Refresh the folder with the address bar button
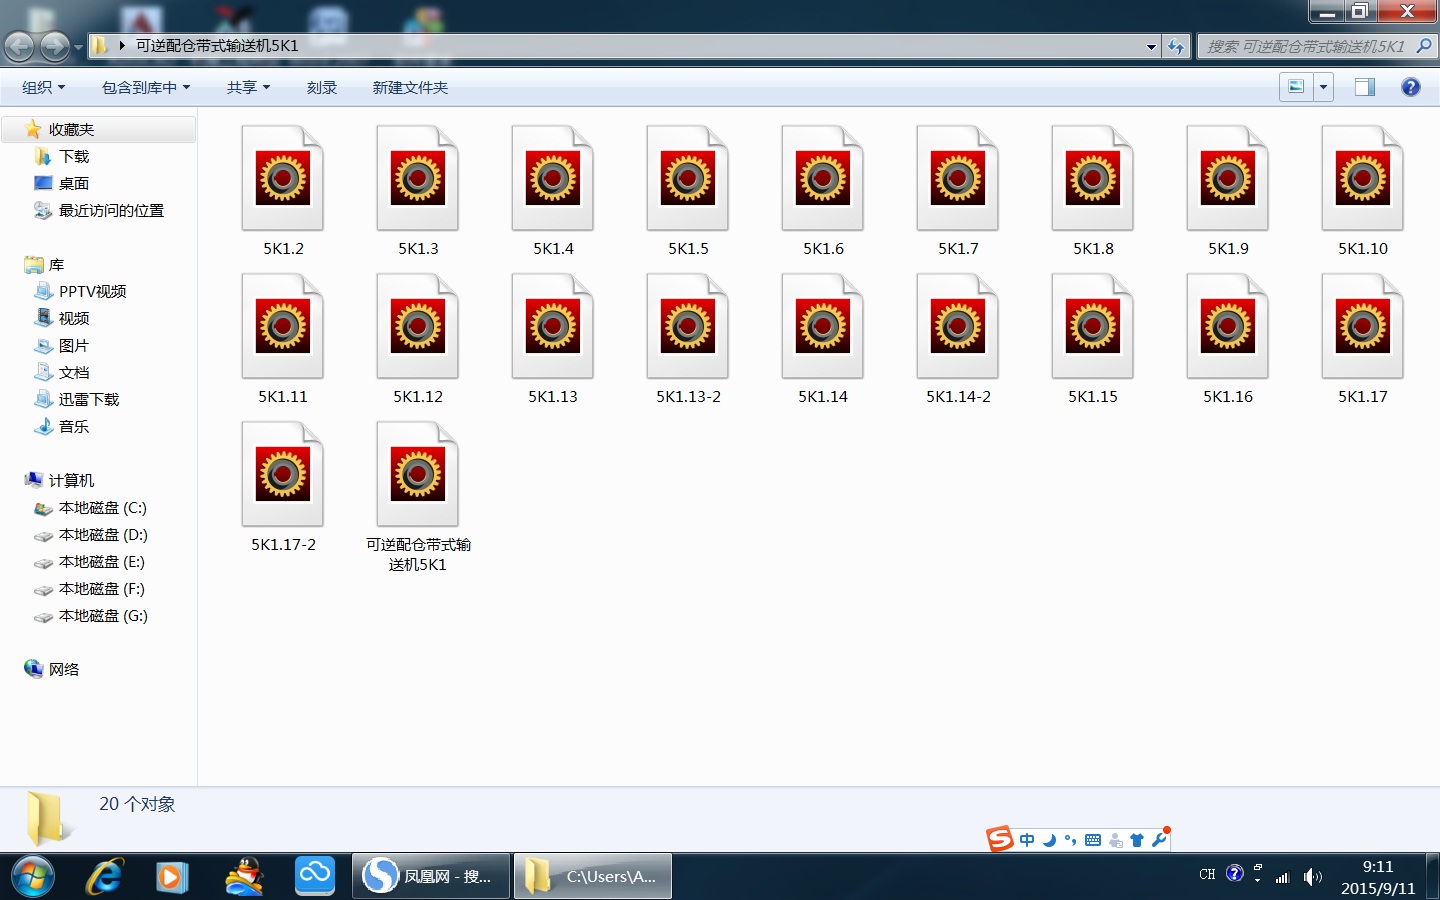Image resolution: width=1440 pixels, height=900 pixels. click(1176, 46)
